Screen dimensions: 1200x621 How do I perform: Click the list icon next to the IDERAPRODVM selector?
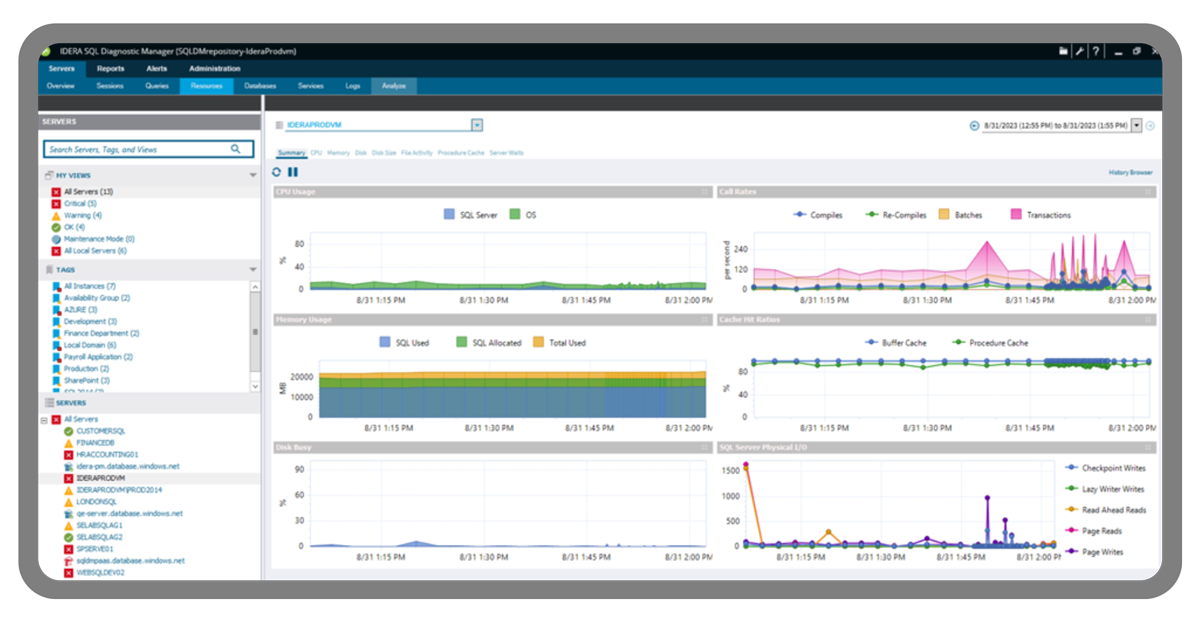tap(278, 124)
